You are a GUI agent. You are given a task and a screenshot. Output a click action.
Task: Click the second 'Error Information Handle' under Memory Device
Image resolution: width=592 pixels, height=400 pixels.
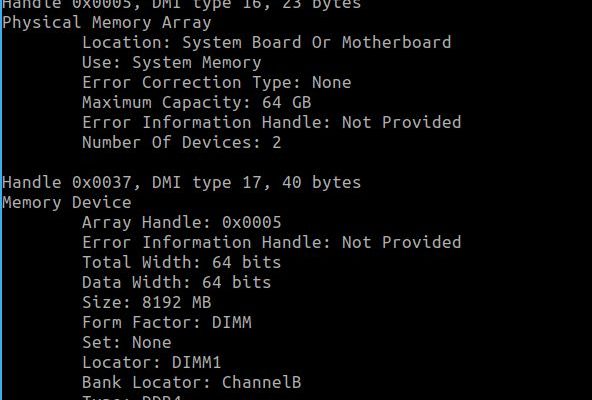pyautogui.click(x=272, y=242)
